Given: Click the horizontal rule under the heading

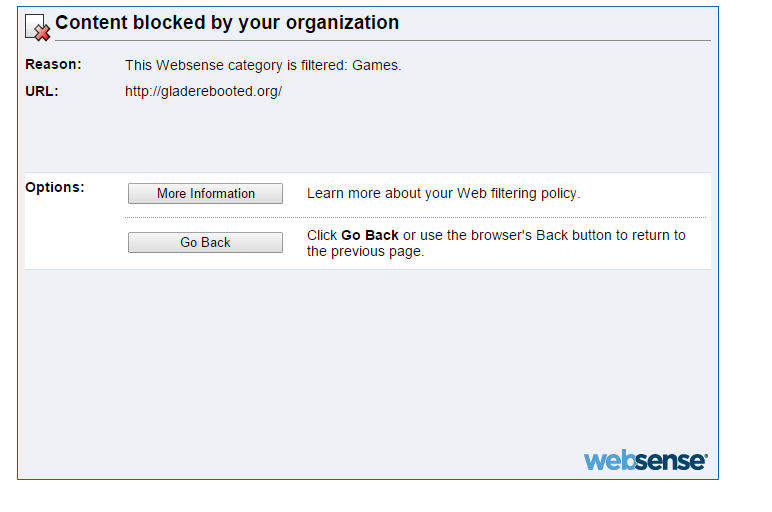Looking at the screenshot, I should click(x=383, y=40).
